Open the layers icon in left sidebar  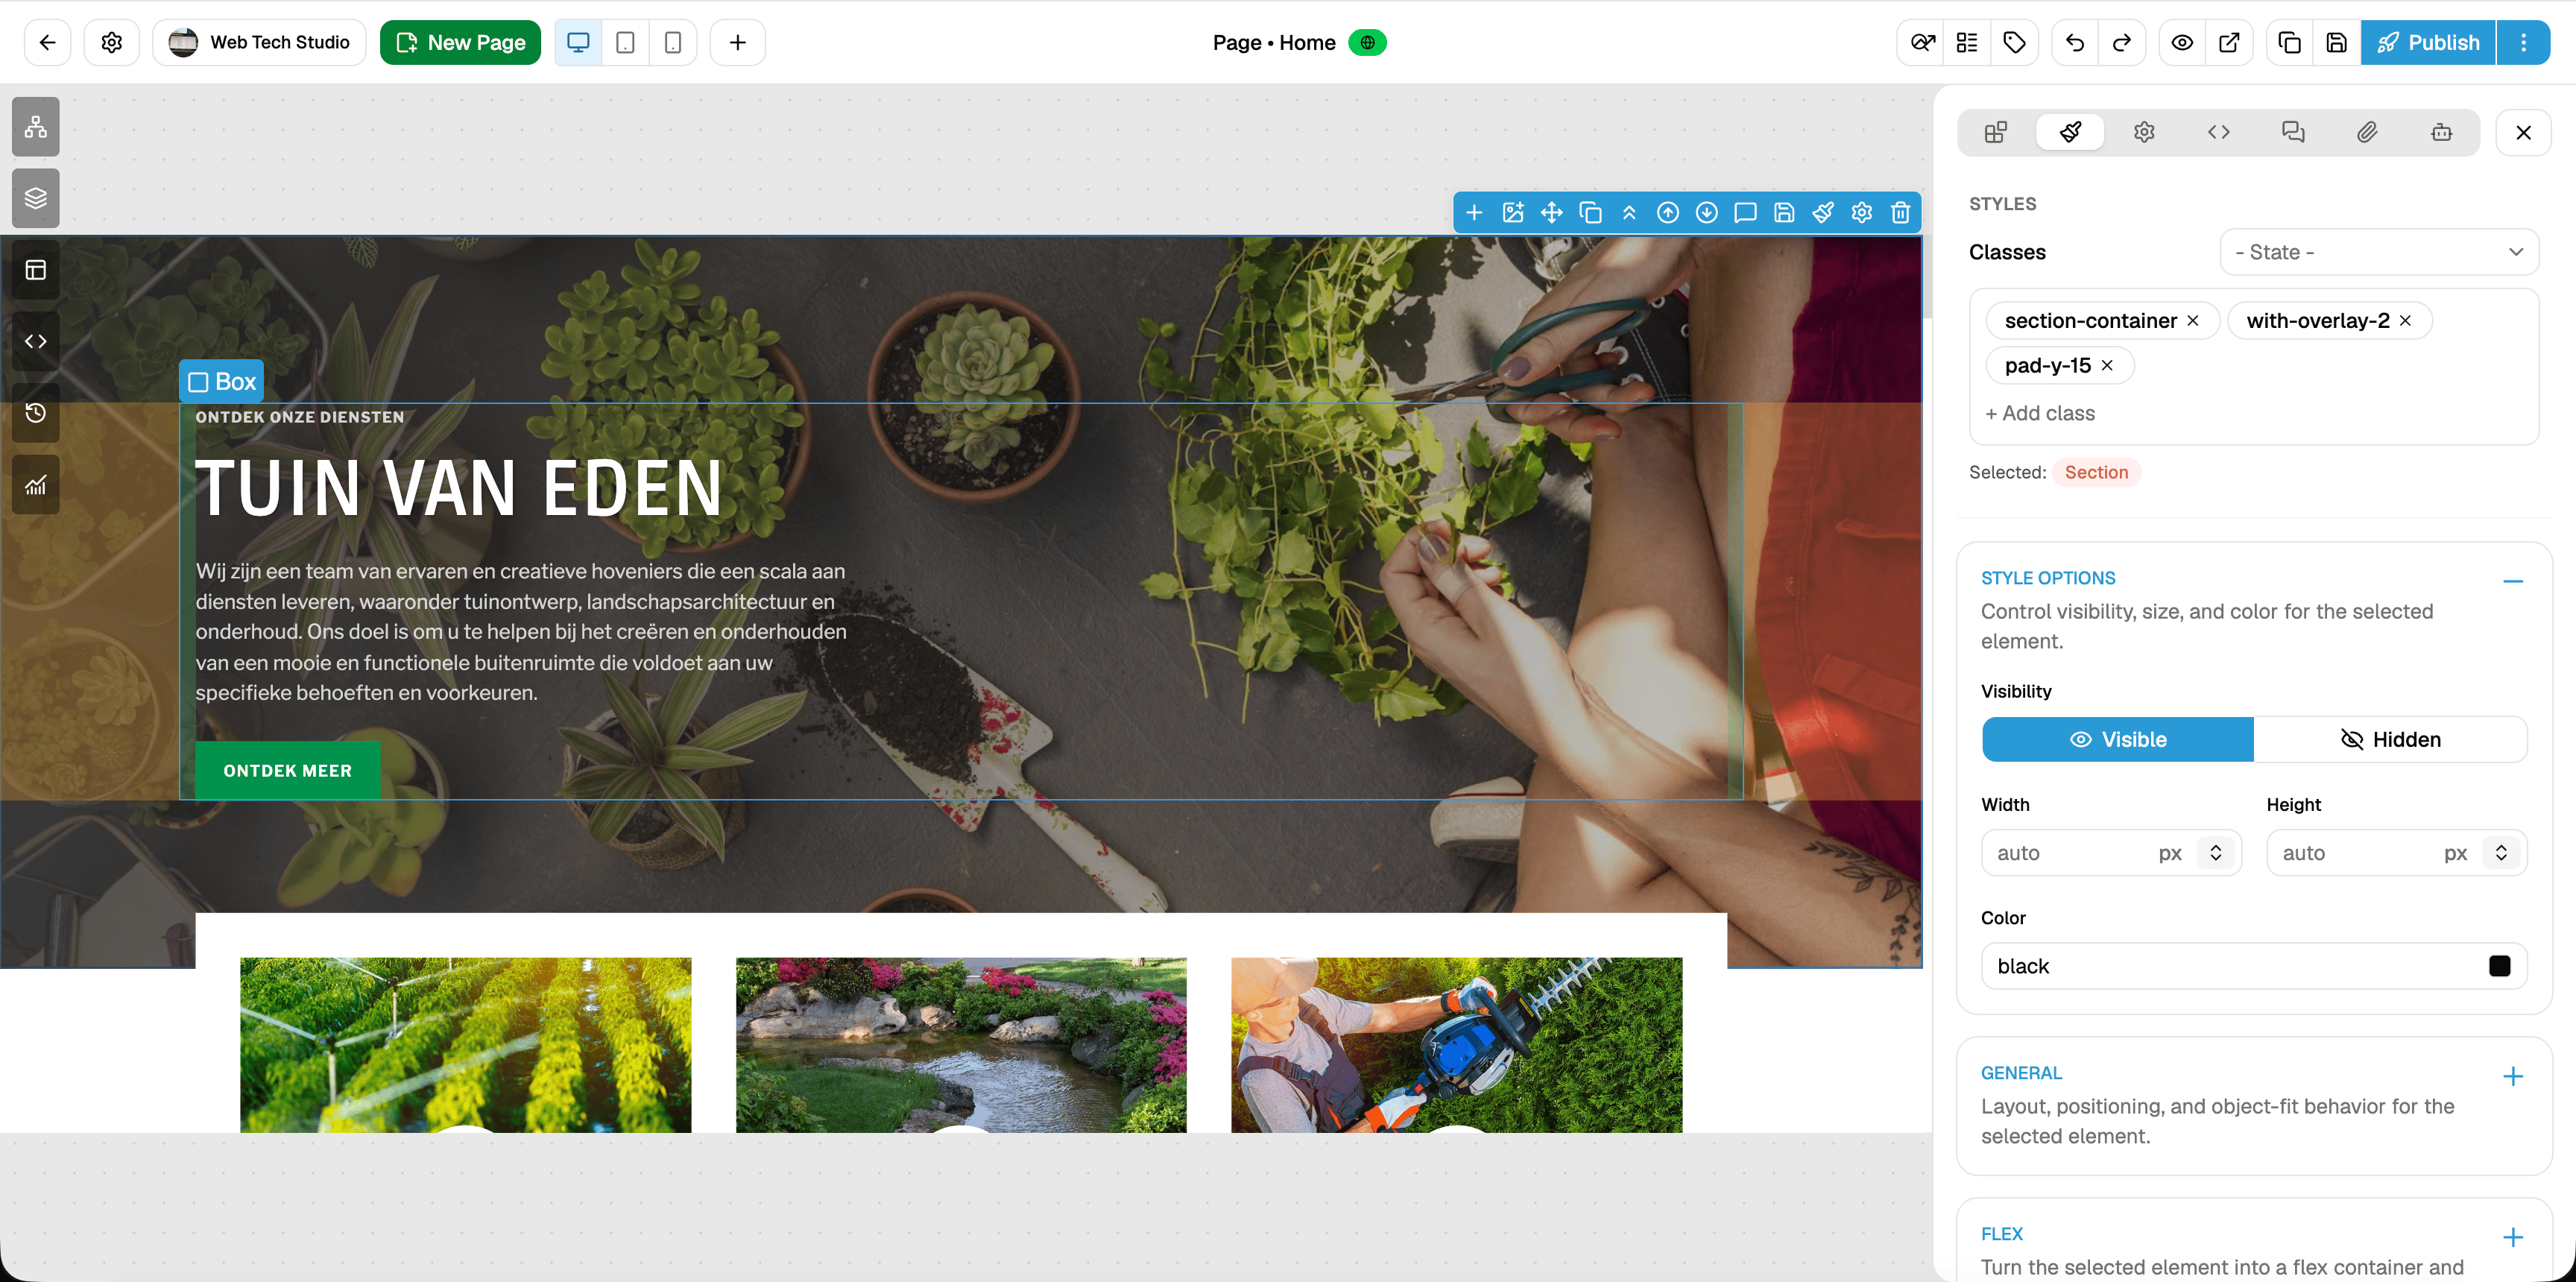[x=36, y=198]
